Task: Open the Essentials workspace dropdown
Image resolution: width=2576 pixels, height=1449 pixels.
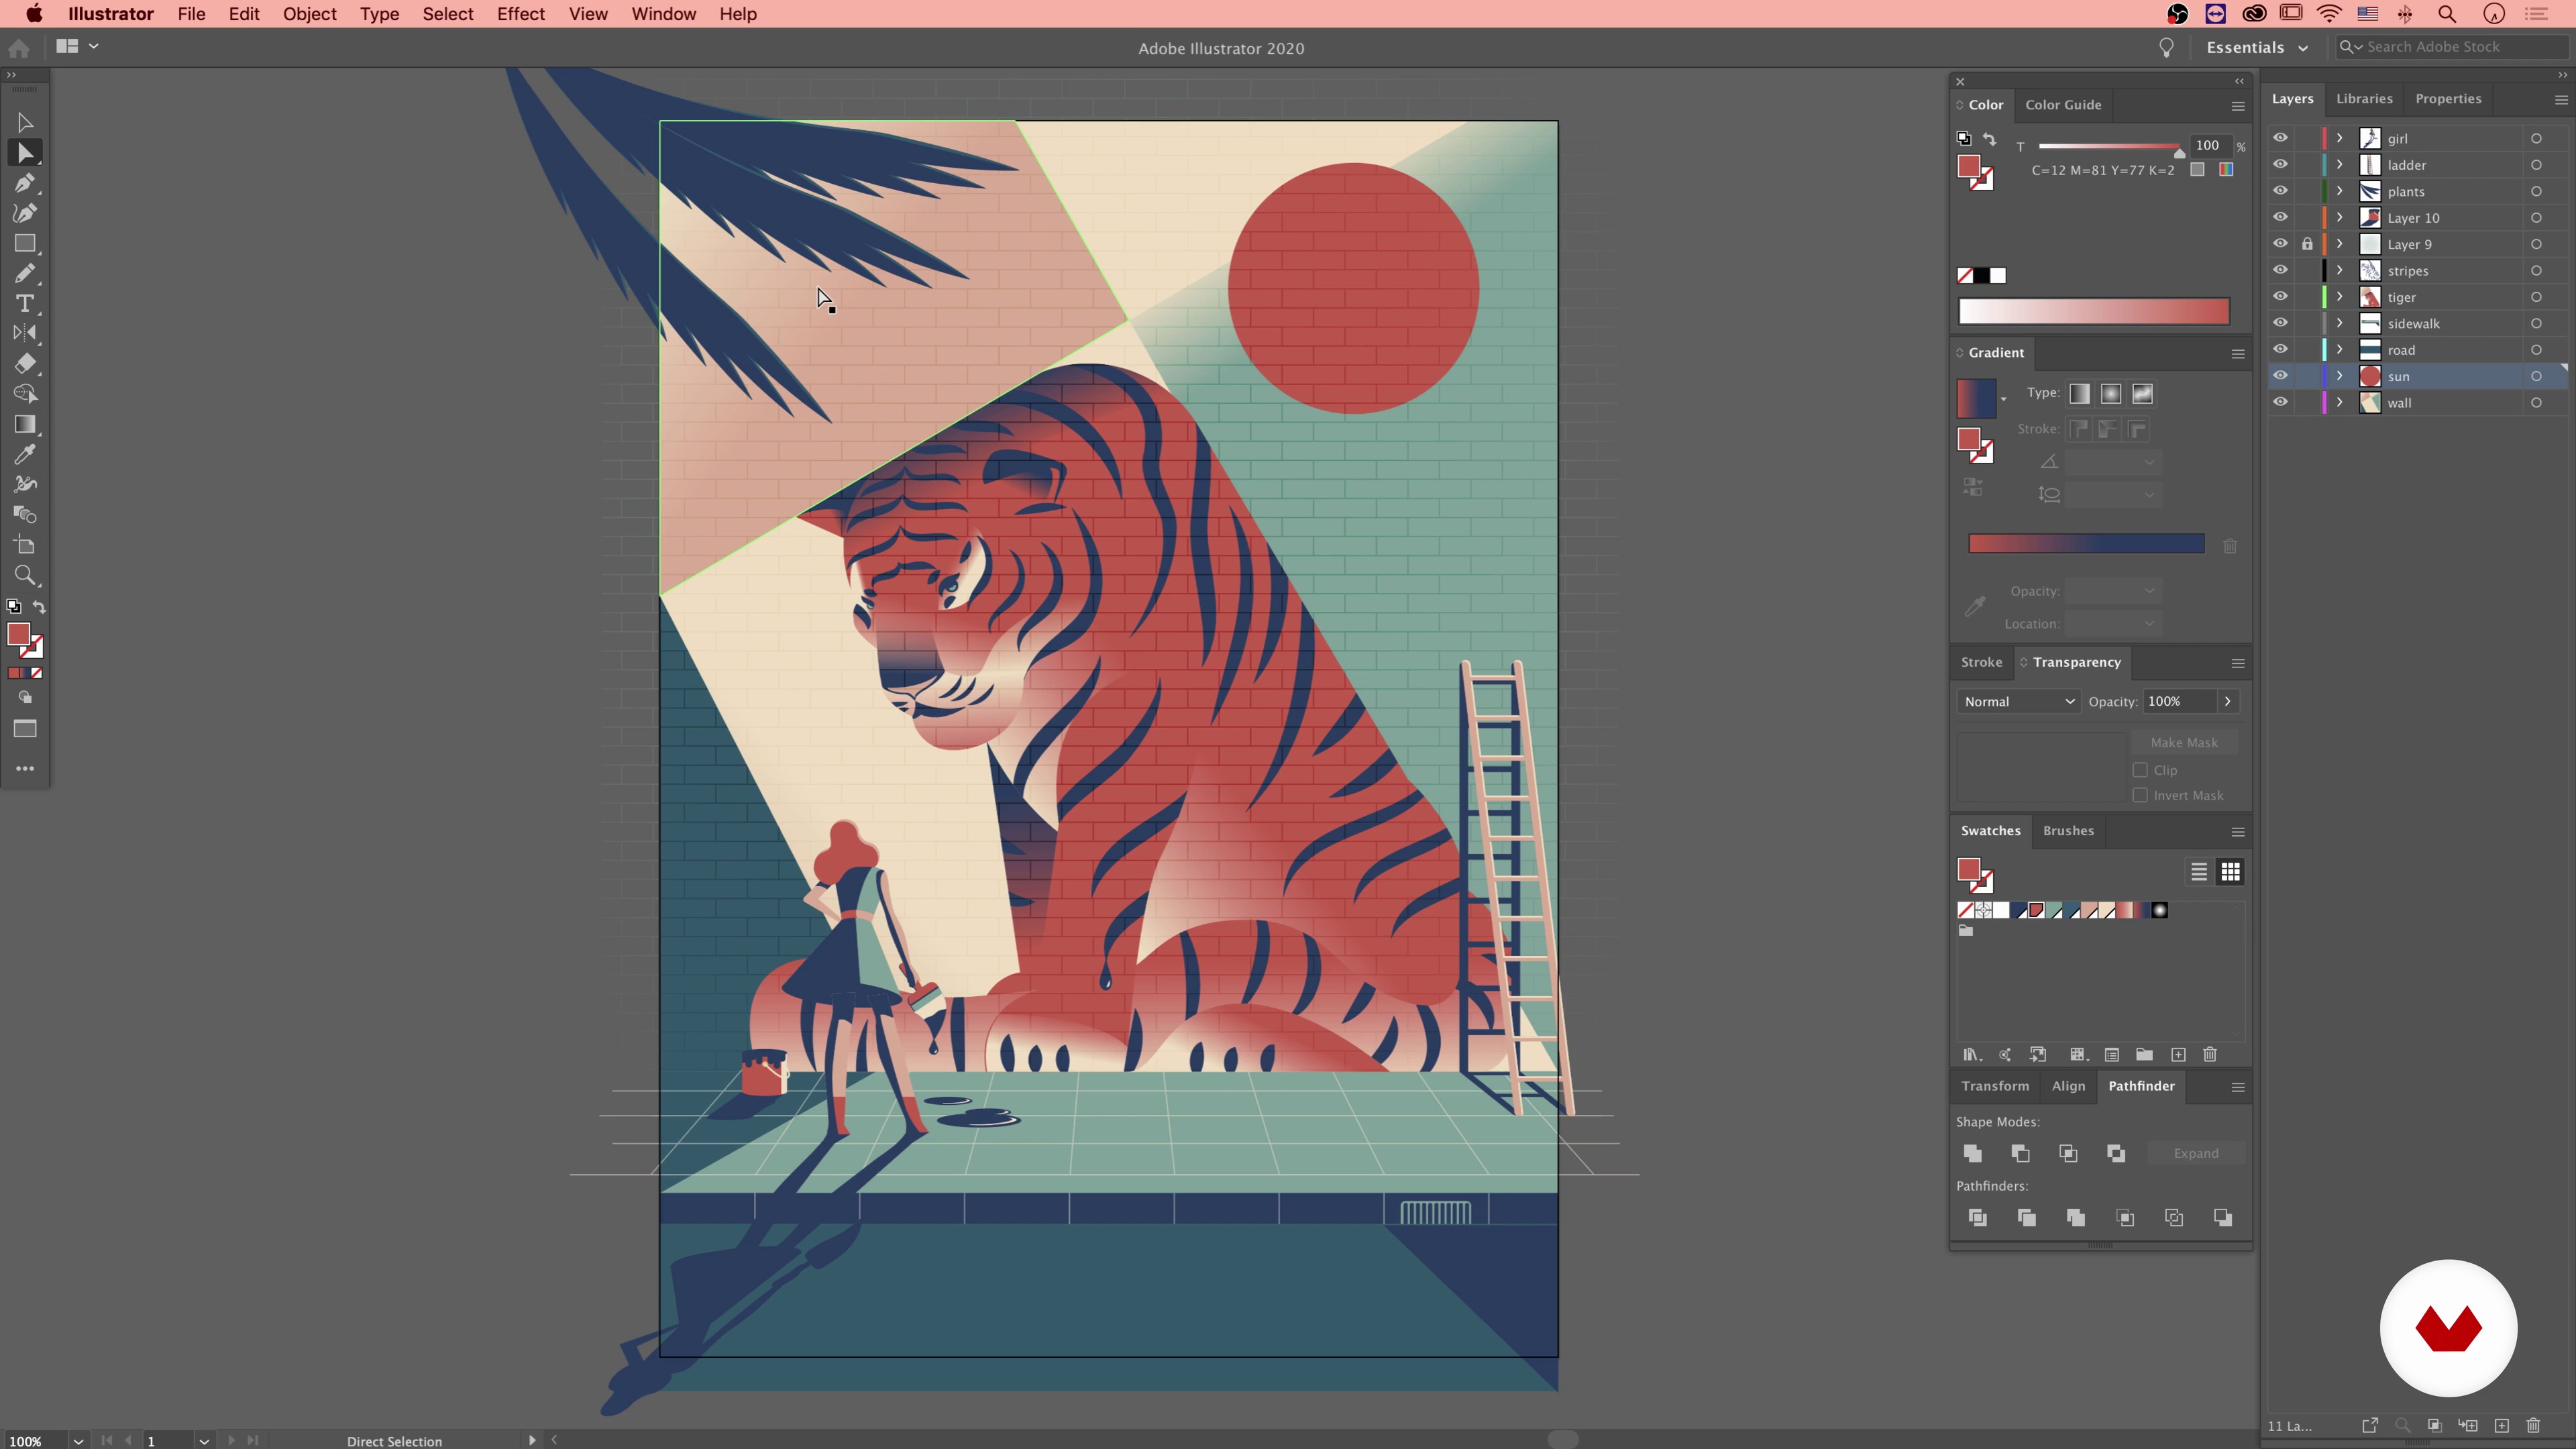Action: click(2257, 47)
